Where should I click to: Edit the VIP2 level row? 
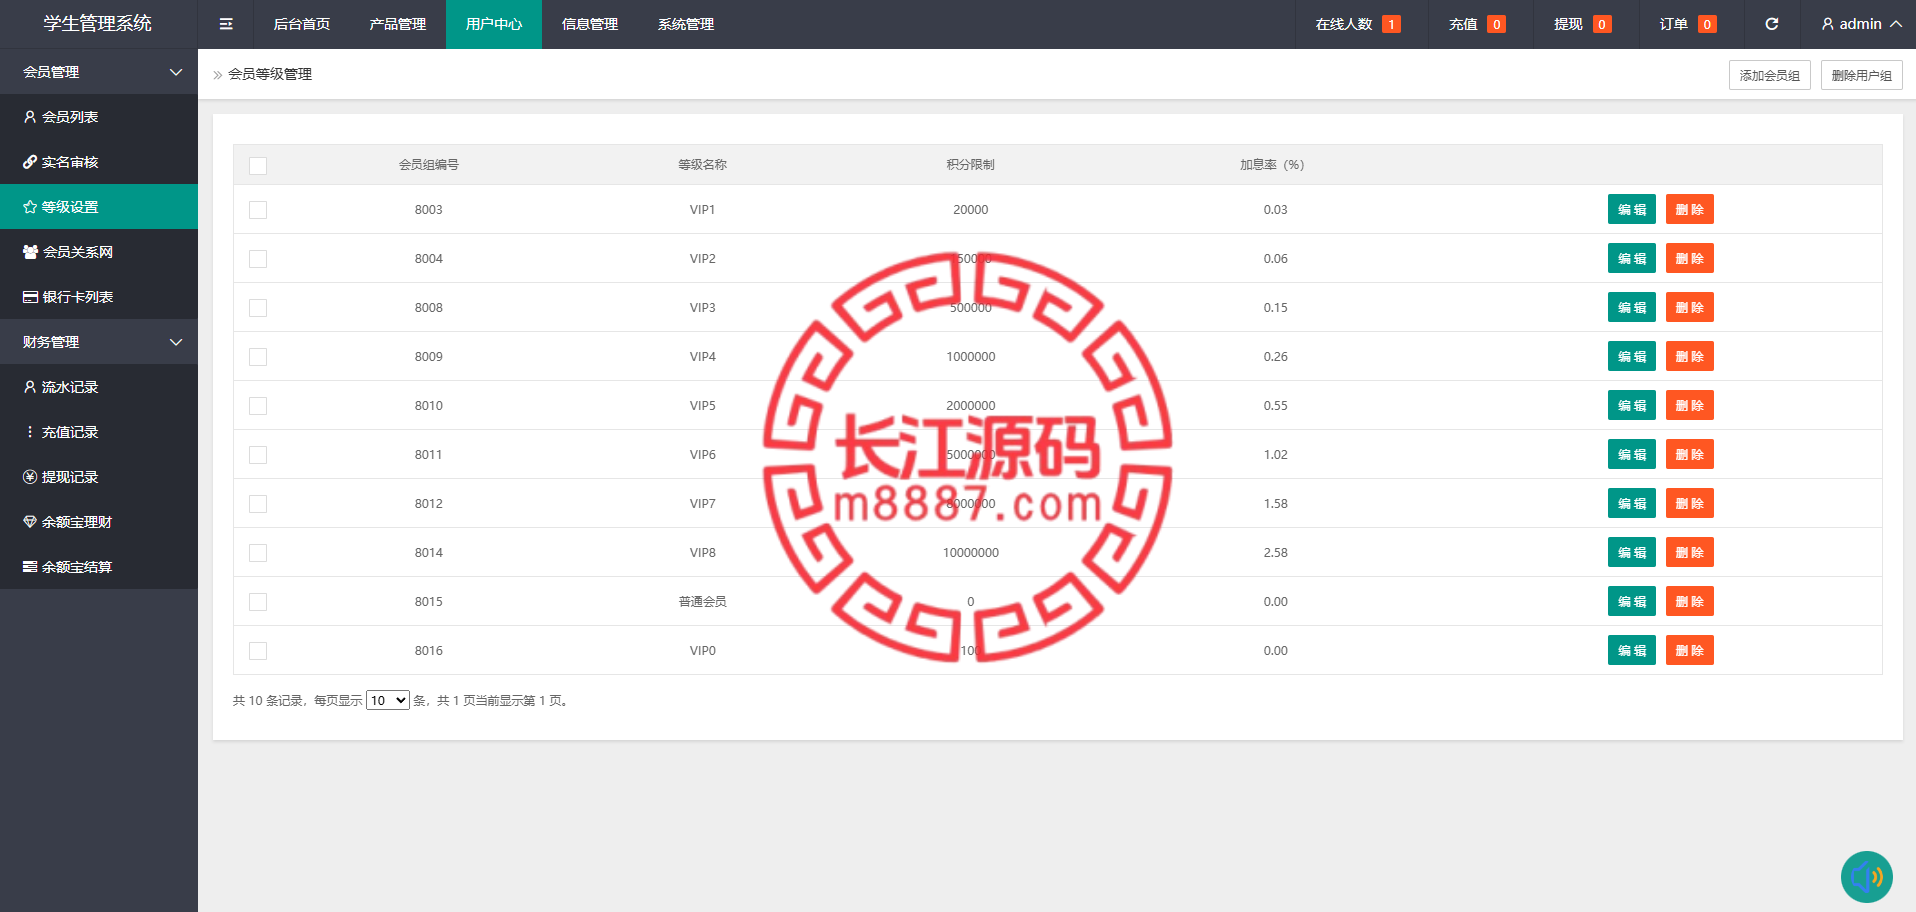1632,258
